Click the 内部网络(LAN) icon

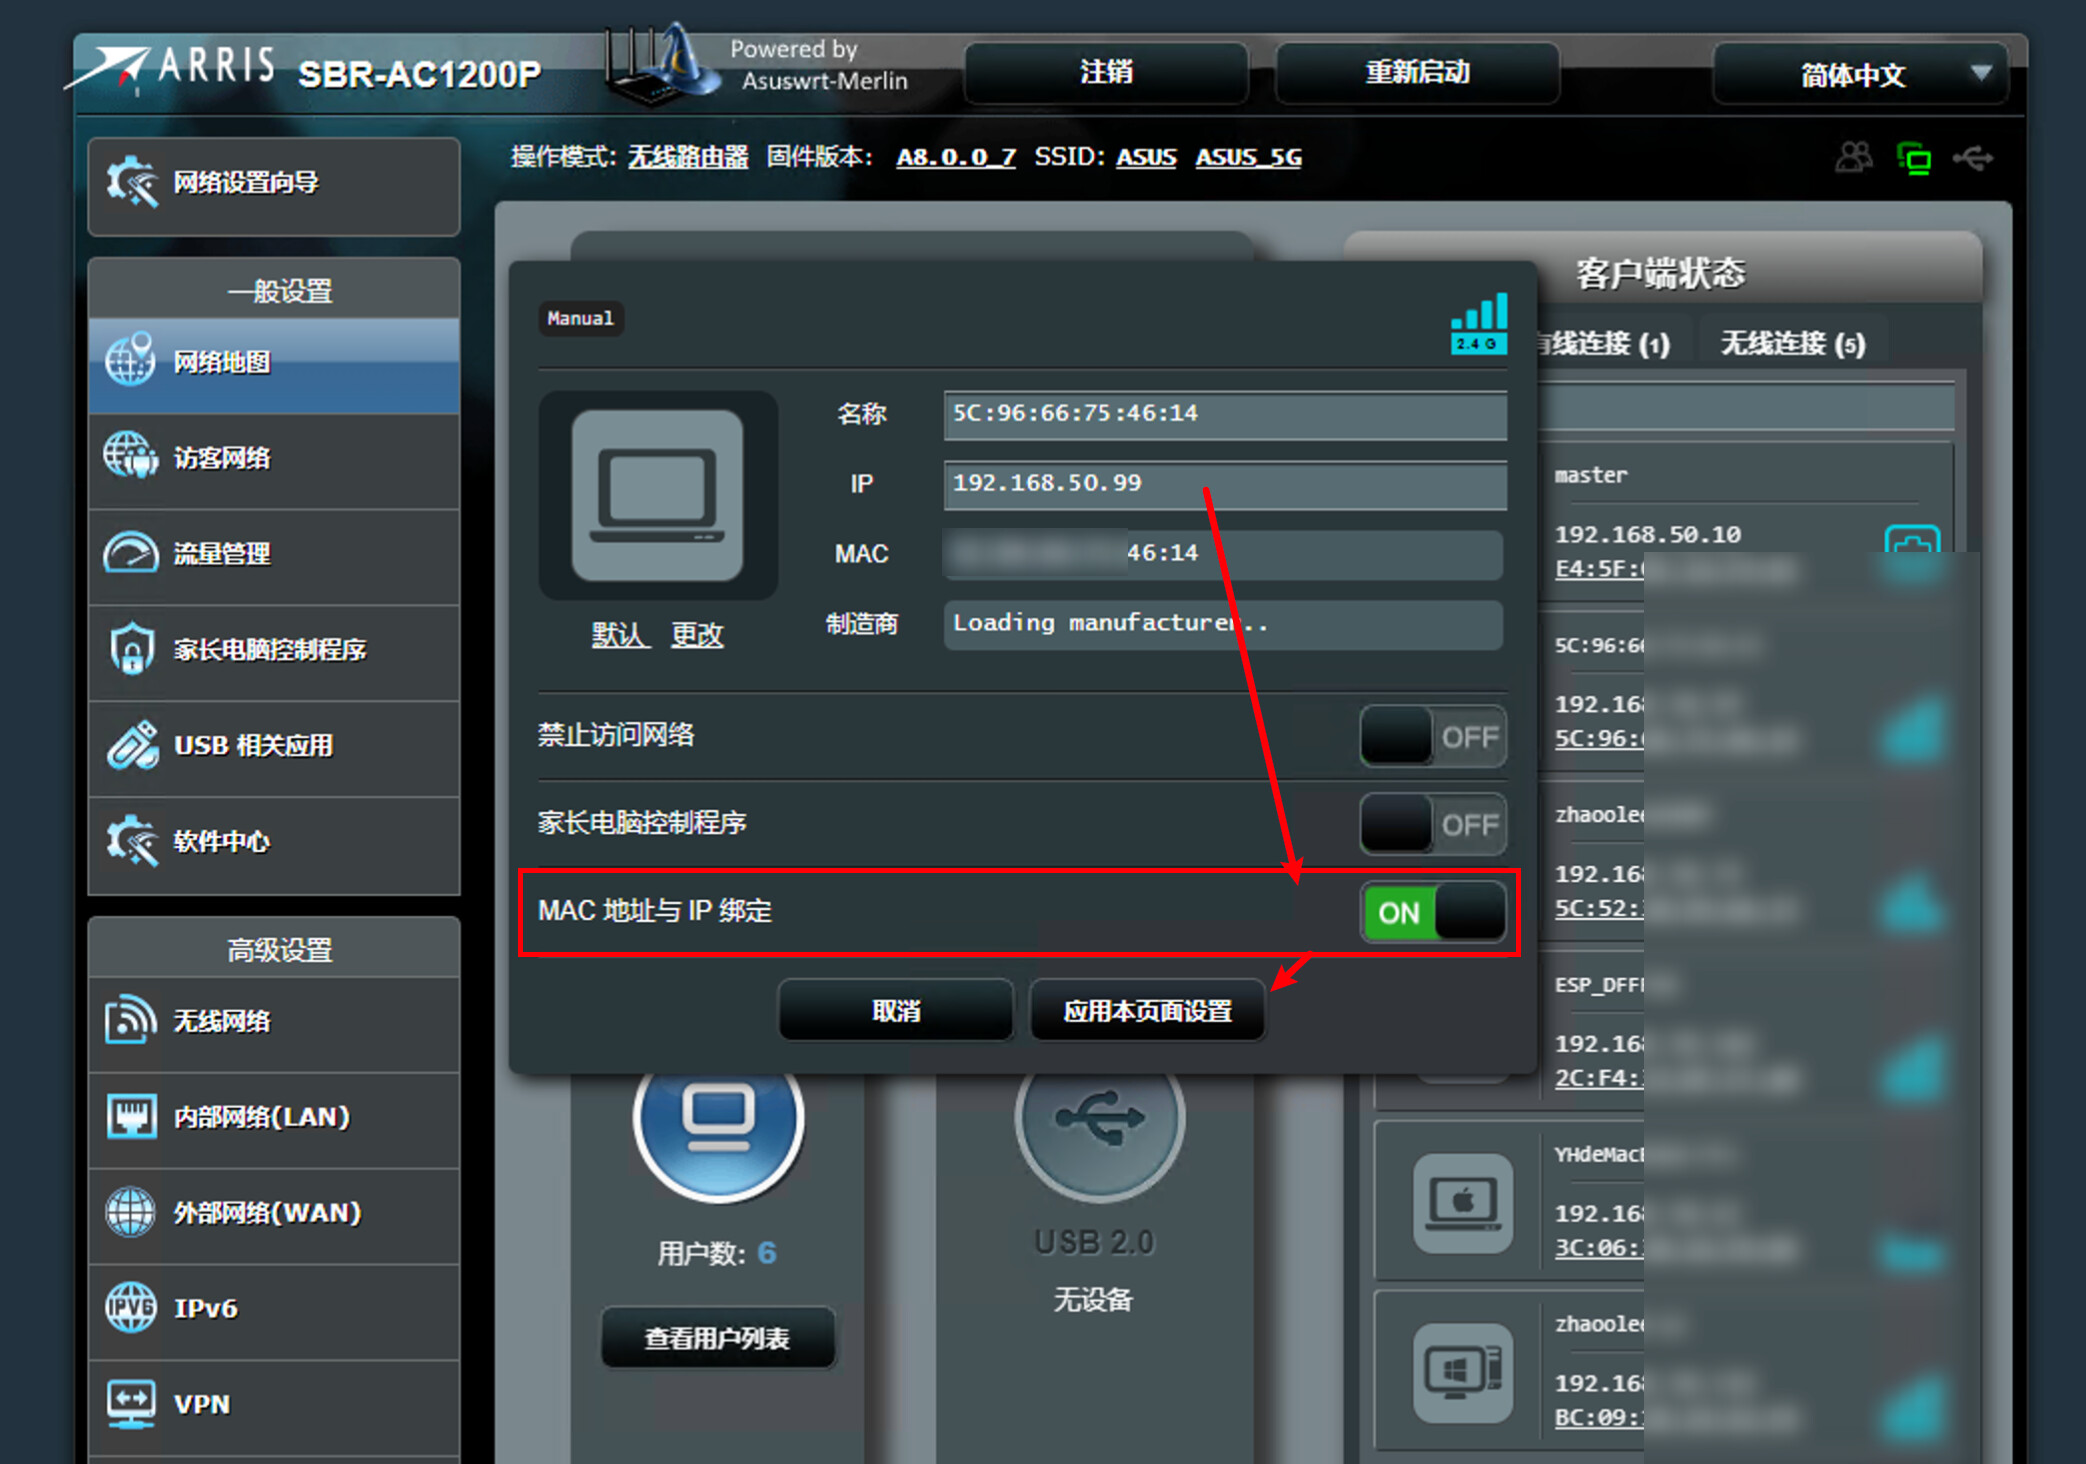[131, 1116]
